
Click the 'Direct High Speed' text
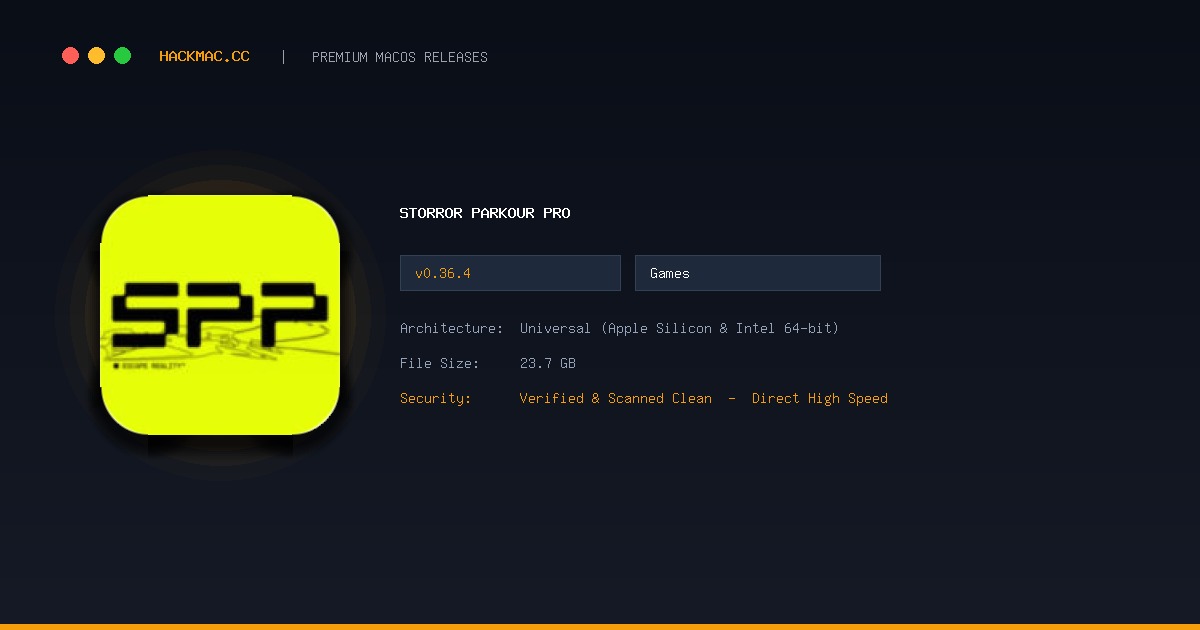(x=820, y=398)
